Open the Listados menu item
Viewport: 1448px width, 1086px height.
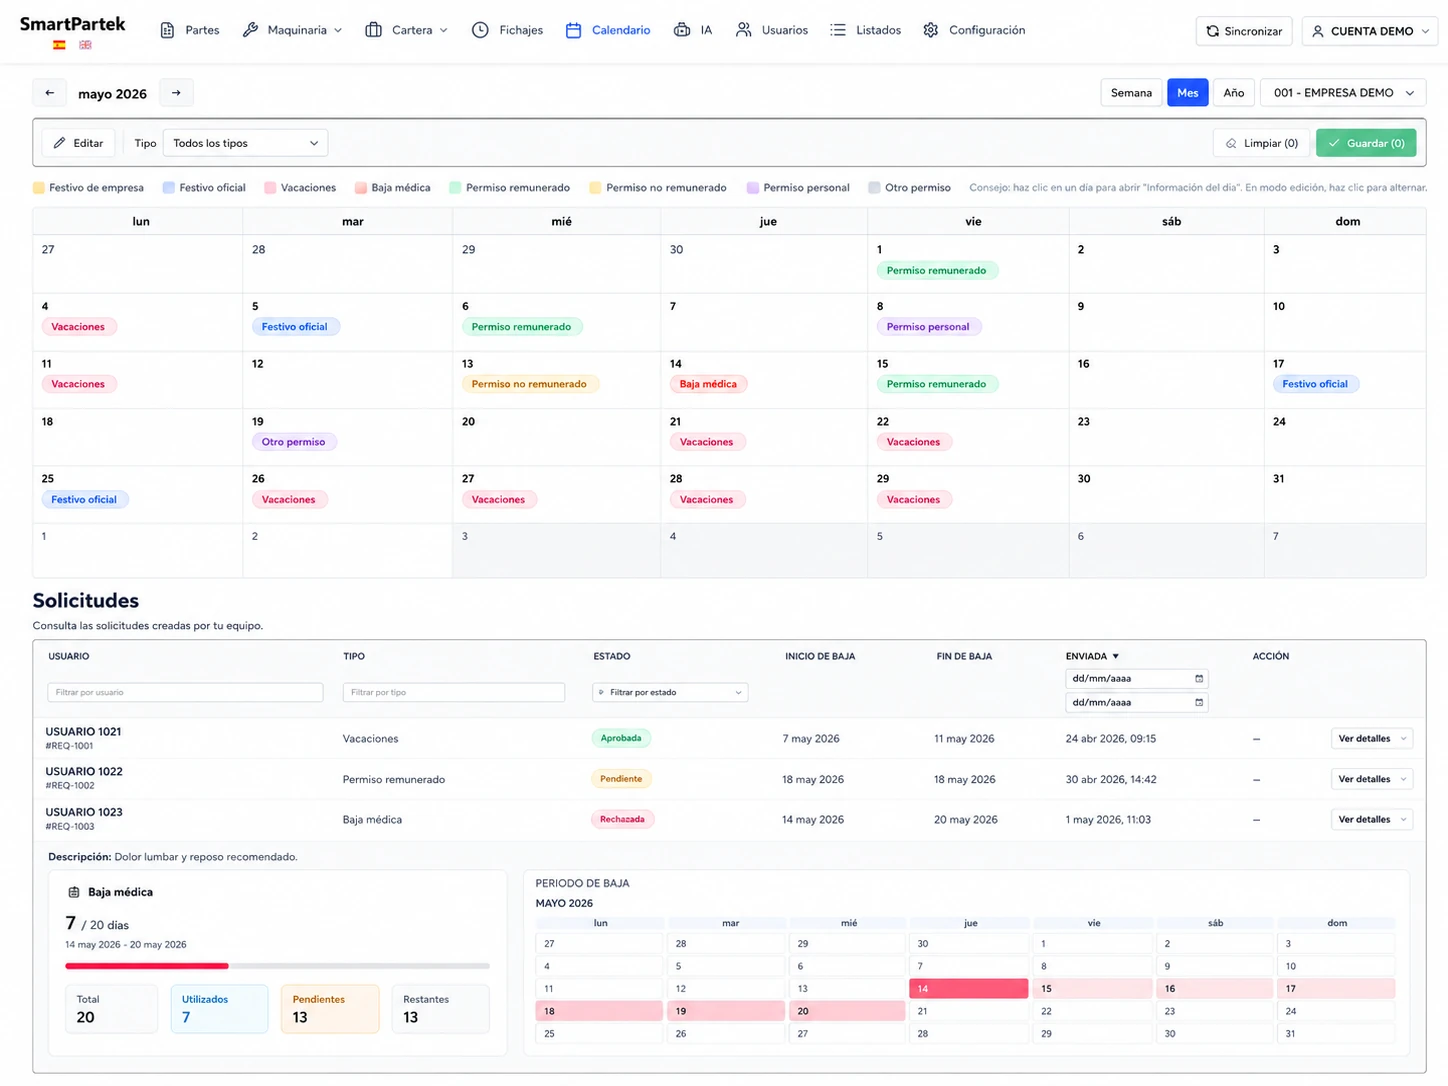click(866, 30)
